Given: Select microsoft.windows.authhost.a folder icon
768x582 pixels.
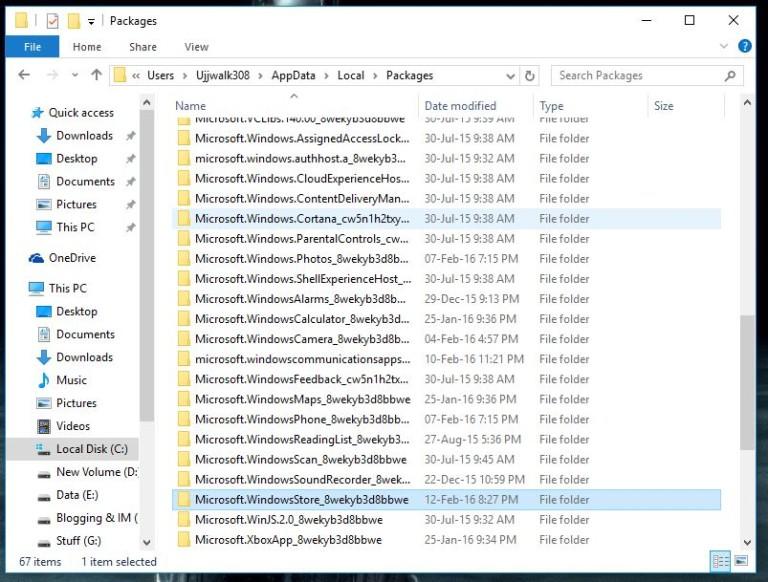Looking at the screenshot, I should 184,159.
